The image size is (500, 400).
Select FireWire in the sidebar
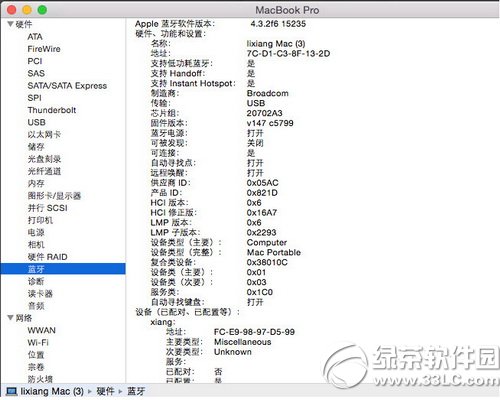point(44,49)
